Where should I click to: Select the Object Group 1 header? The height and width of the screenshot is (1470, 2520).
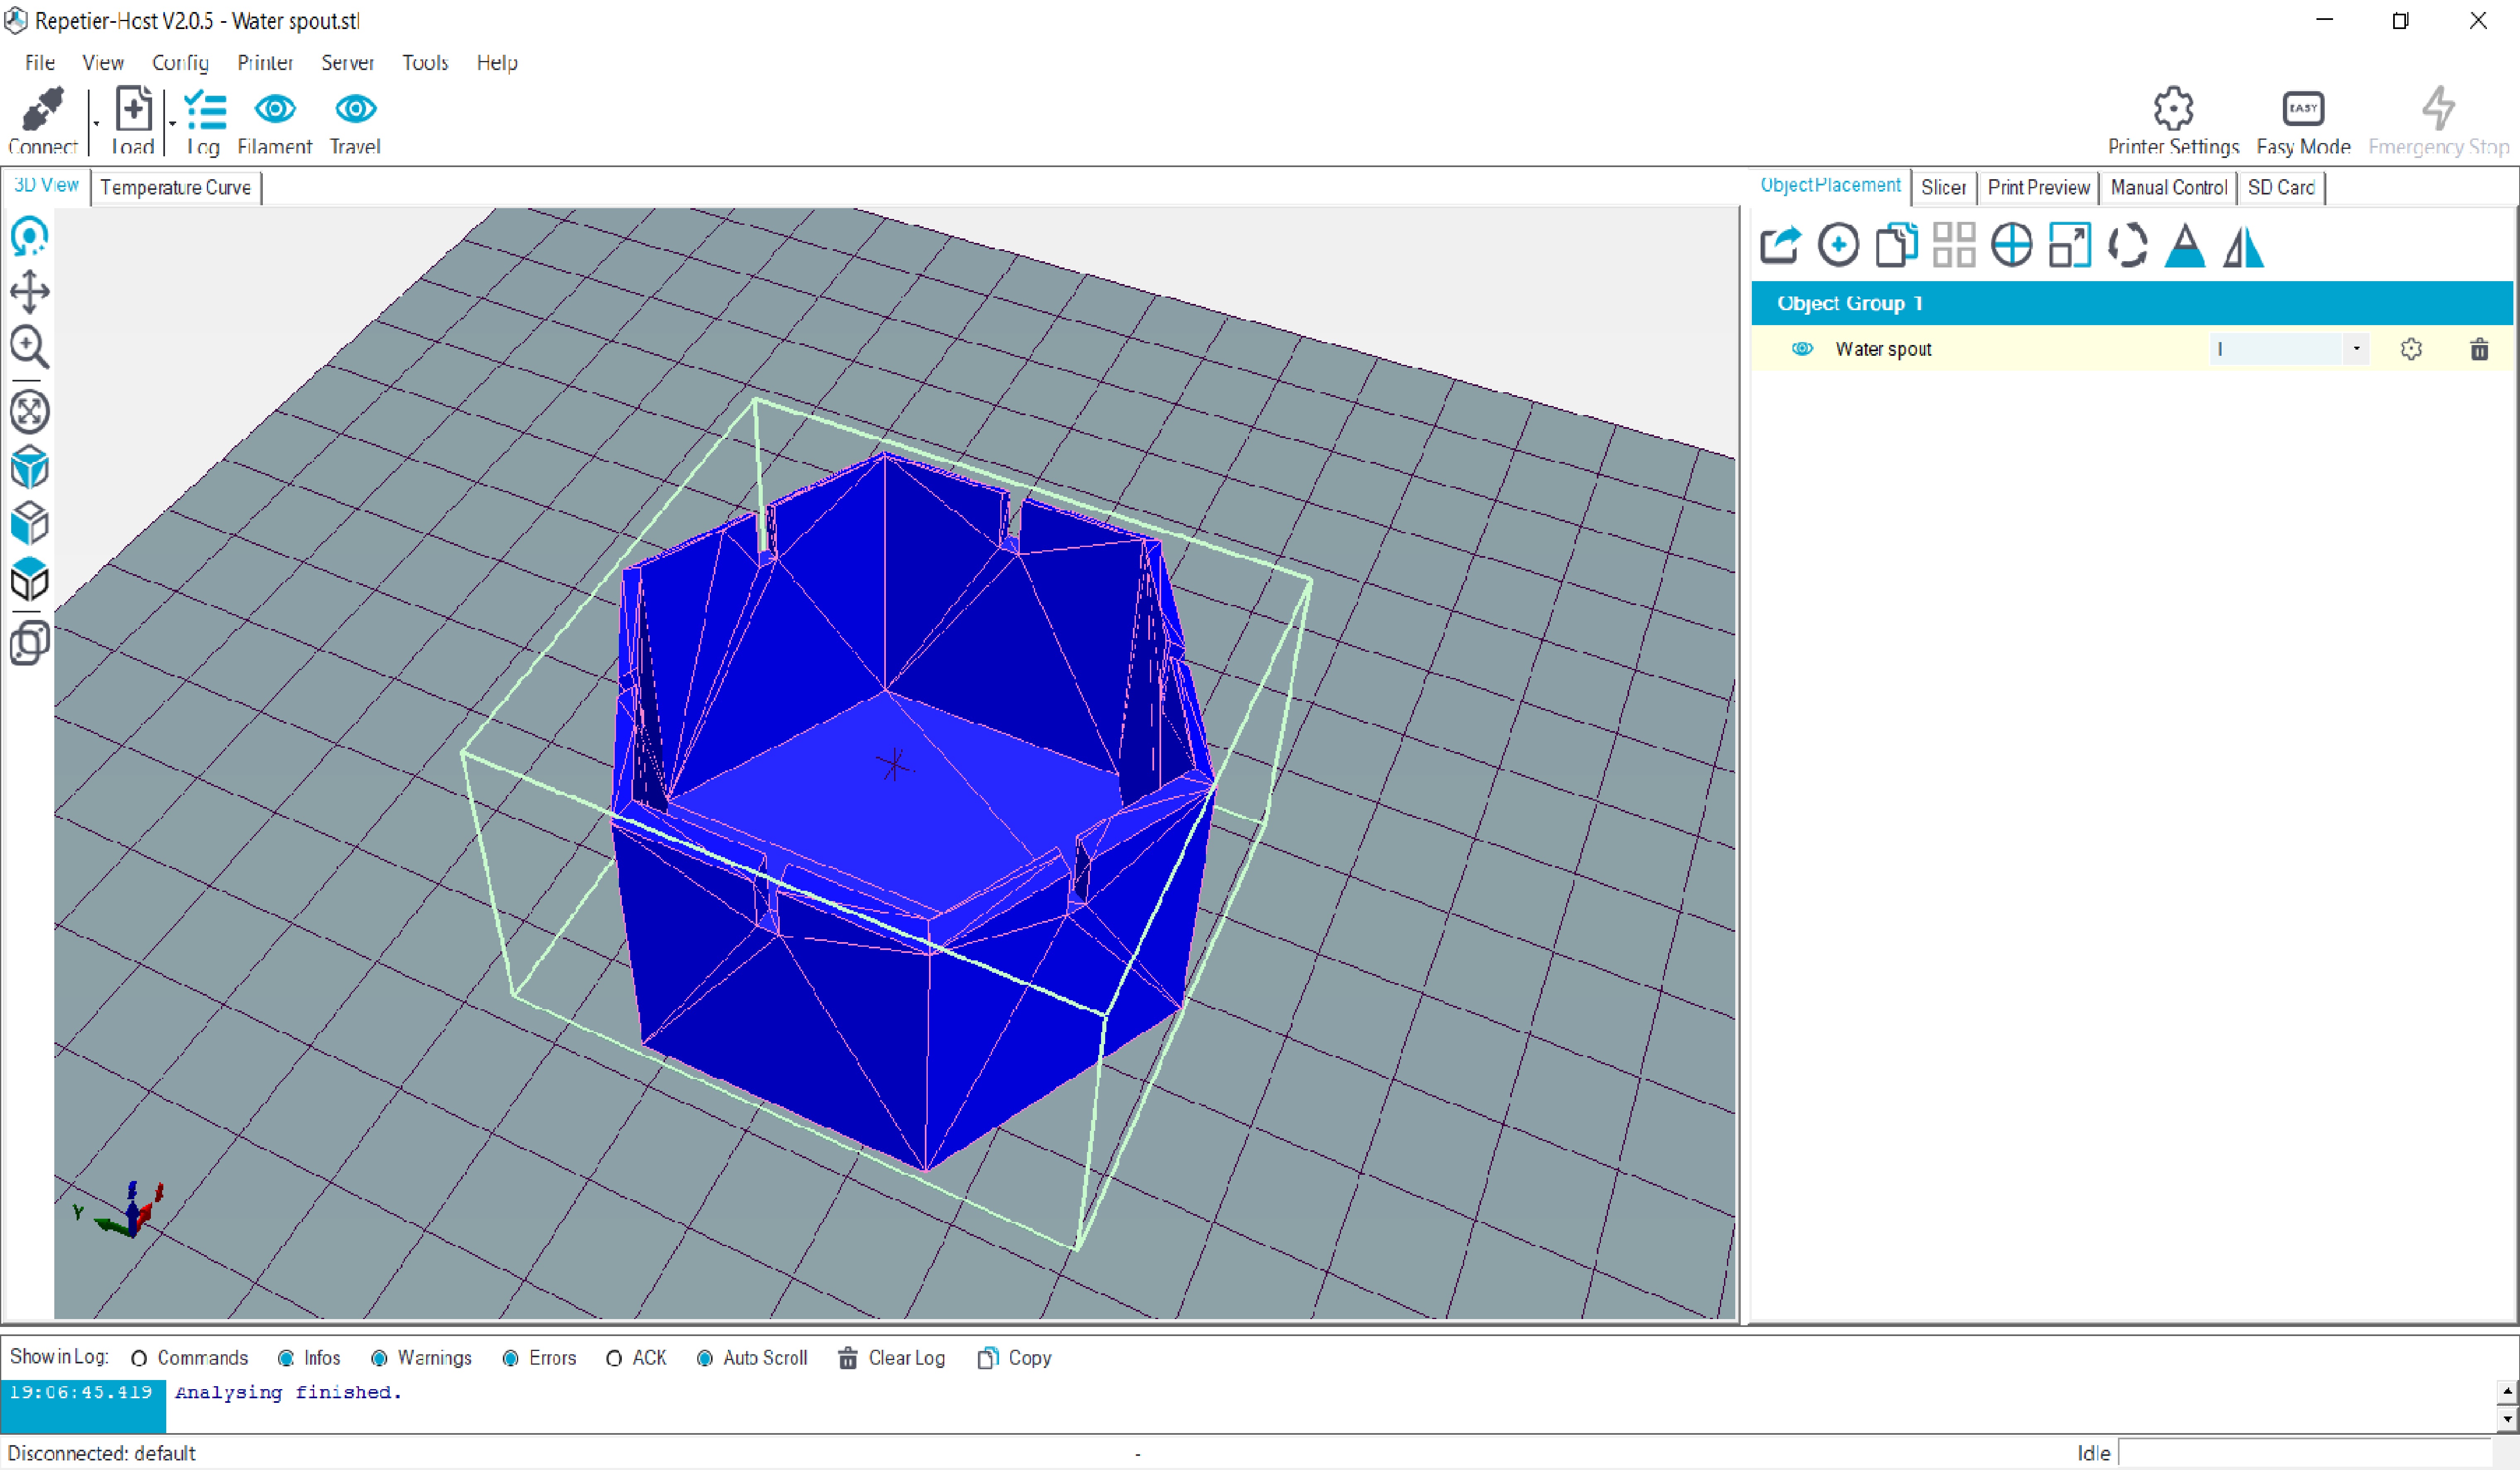click(2132, 303)
